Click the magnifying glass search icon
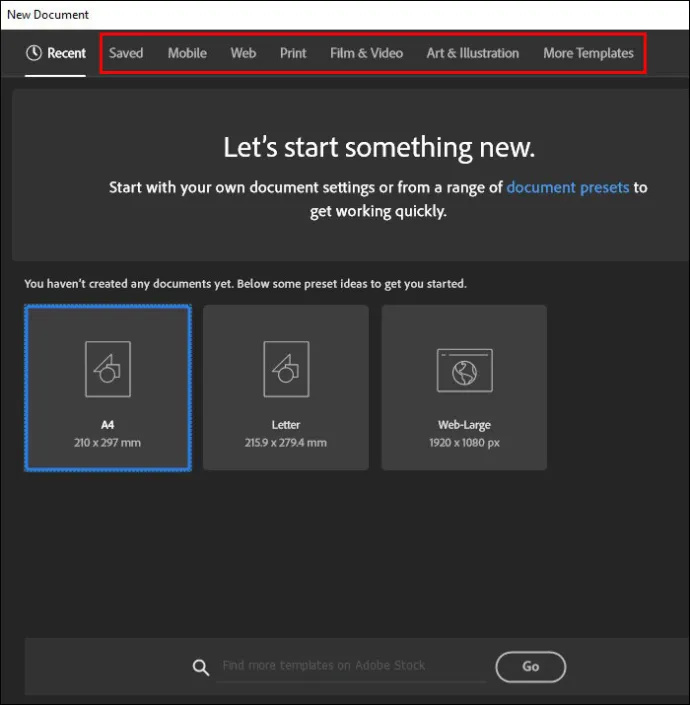This screenshot has height=705, width=690. tap(200, 667)
